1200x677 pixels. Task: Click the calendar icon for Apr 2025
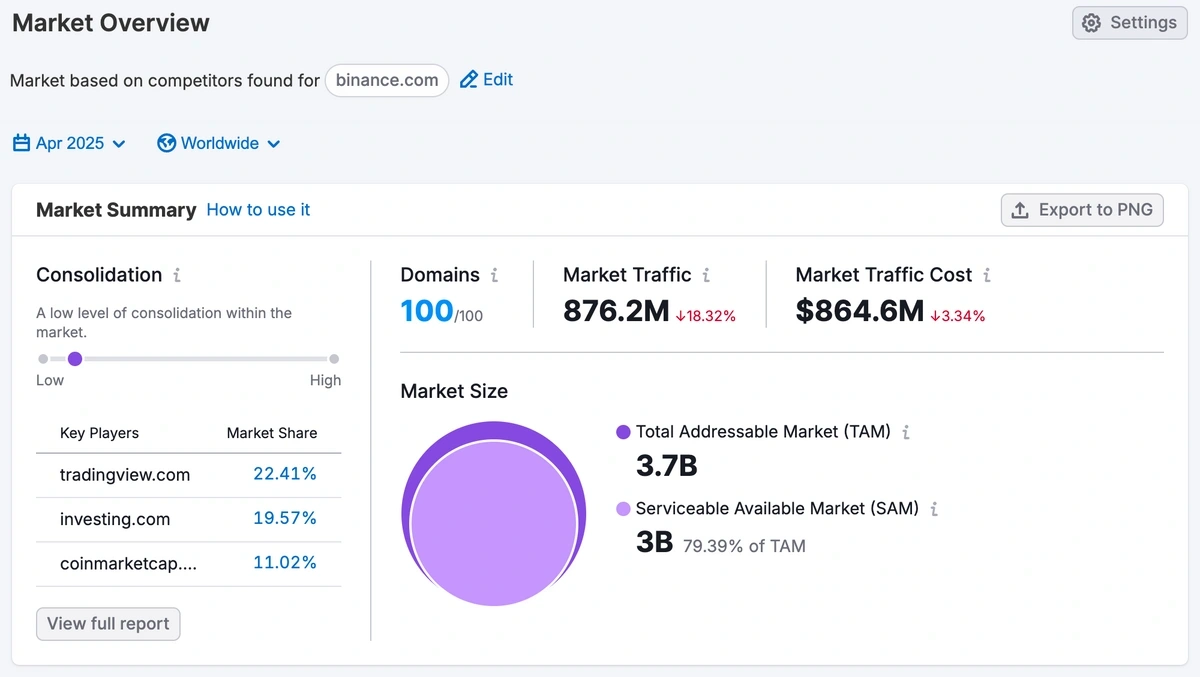point(21,143)
